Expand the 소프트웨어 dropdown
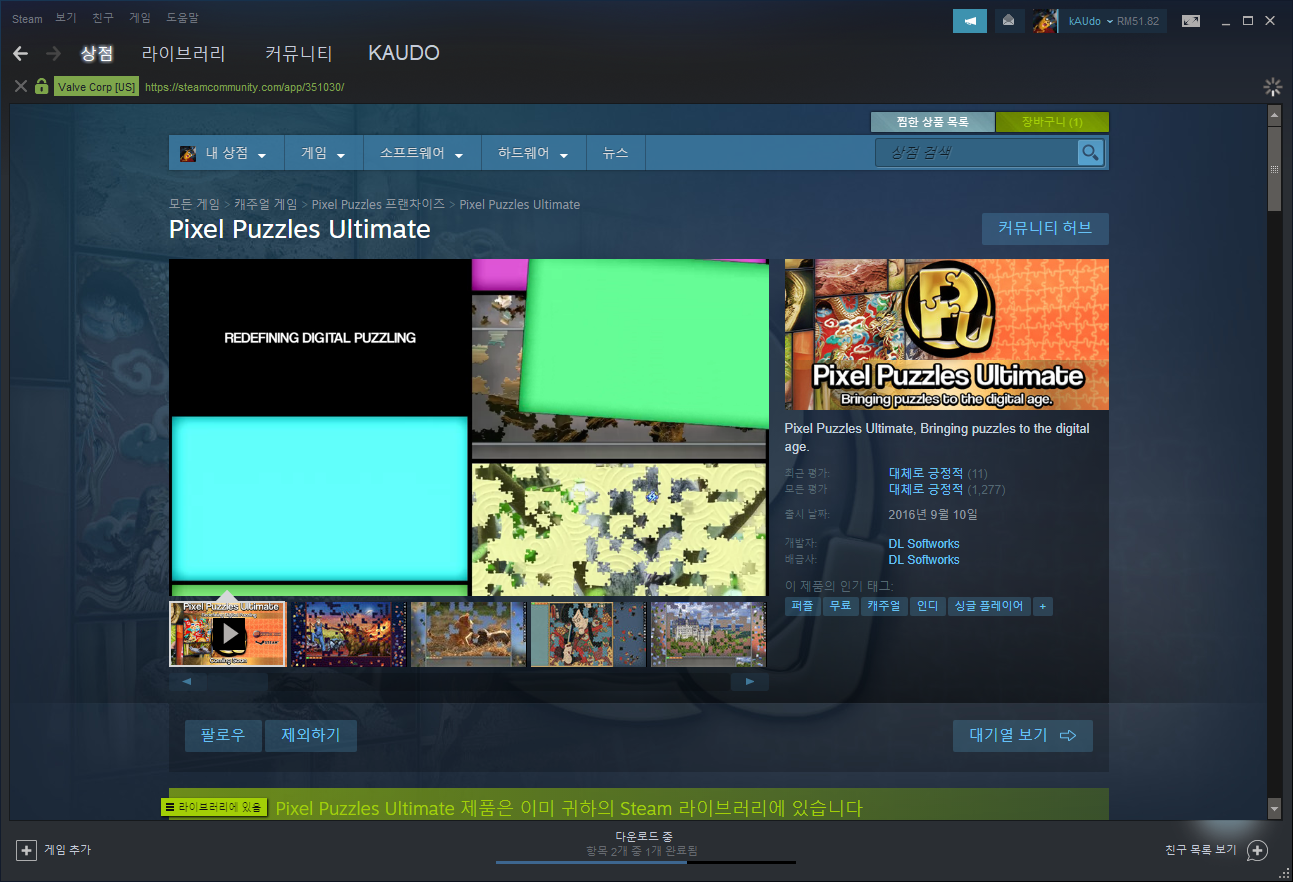 421,154
